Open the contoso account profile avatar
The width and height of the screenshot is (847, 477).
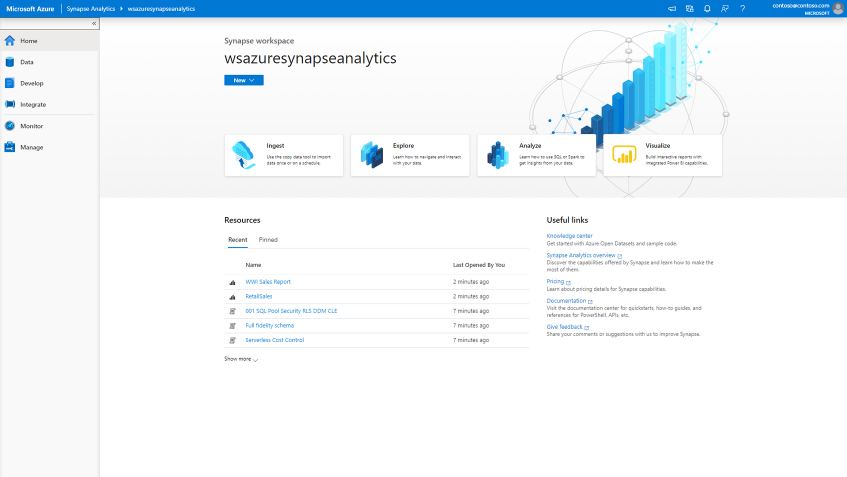click(x=837, y=8)
